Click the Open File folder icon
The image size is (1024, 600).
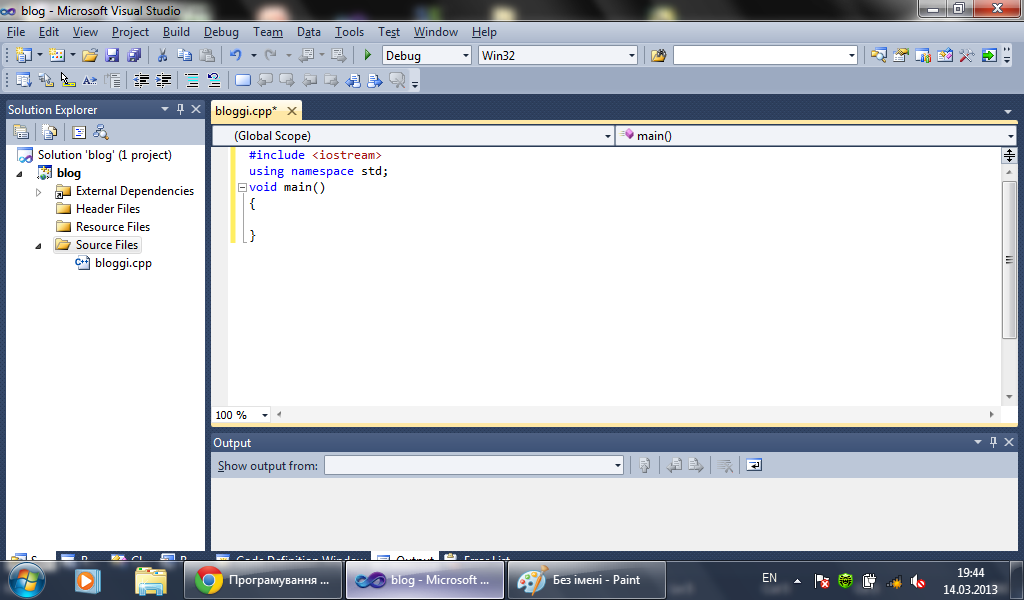pos(90,55)
